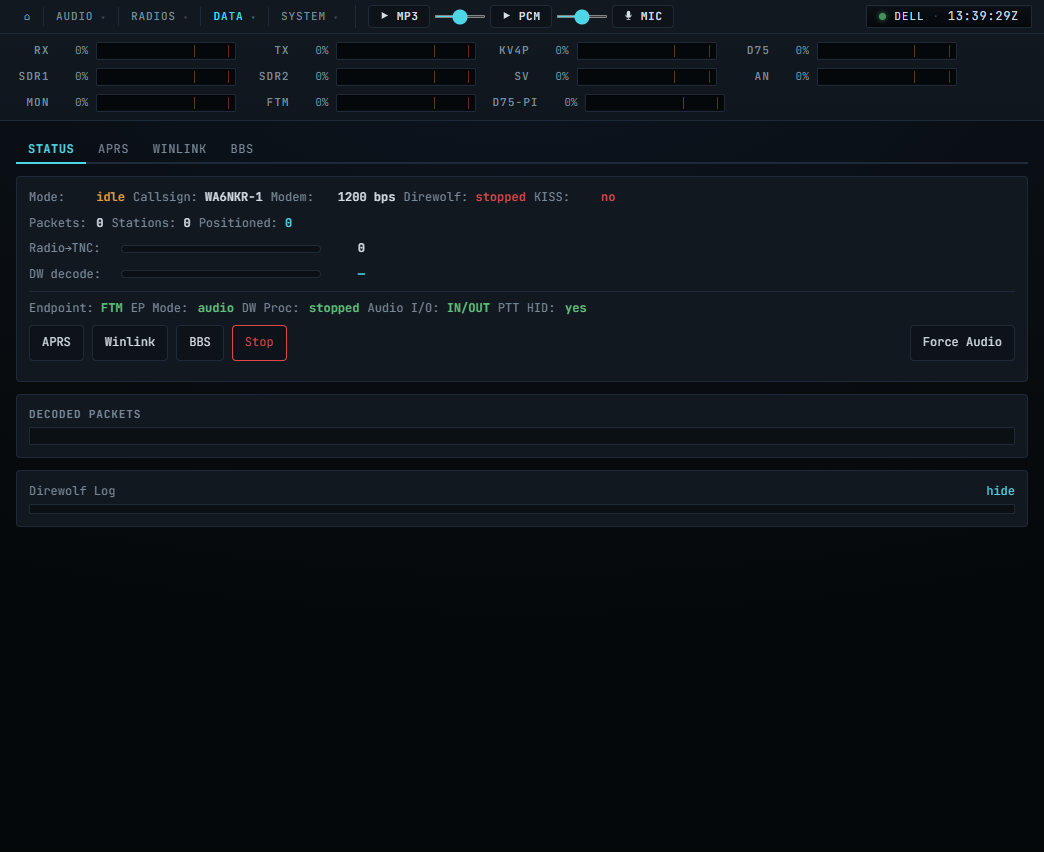Start Winlink mode button

pos(130,343)
